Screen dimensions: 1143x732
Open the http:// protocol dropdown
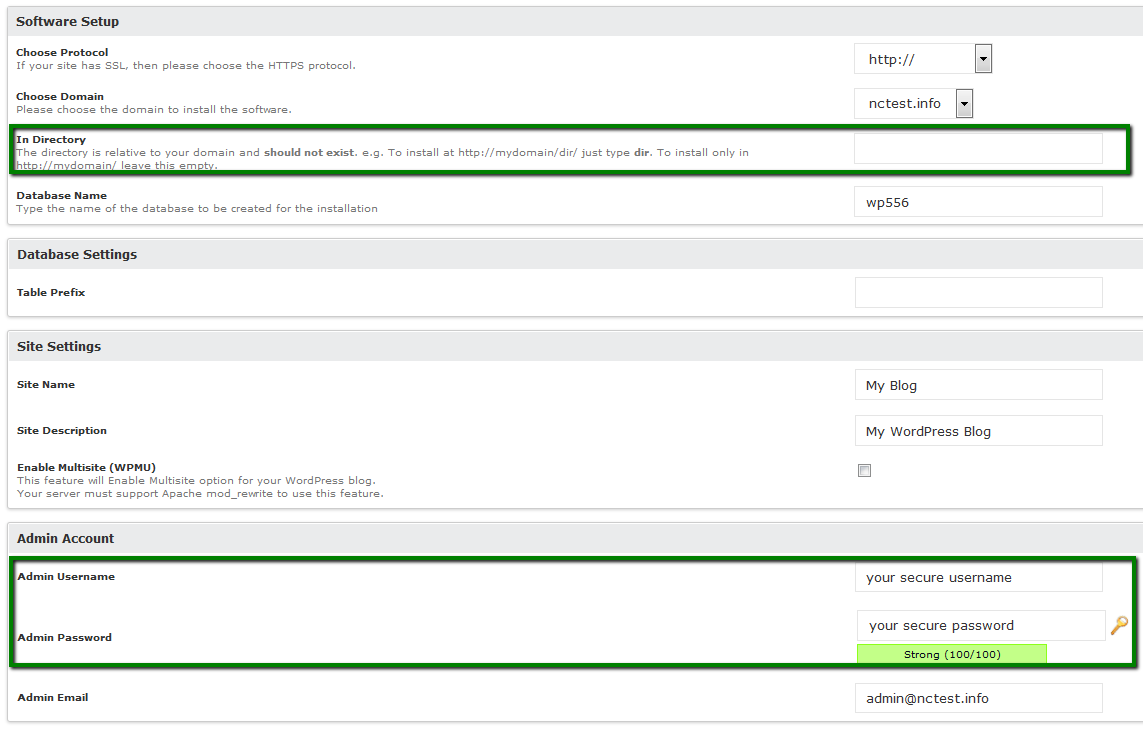(922, 60)
